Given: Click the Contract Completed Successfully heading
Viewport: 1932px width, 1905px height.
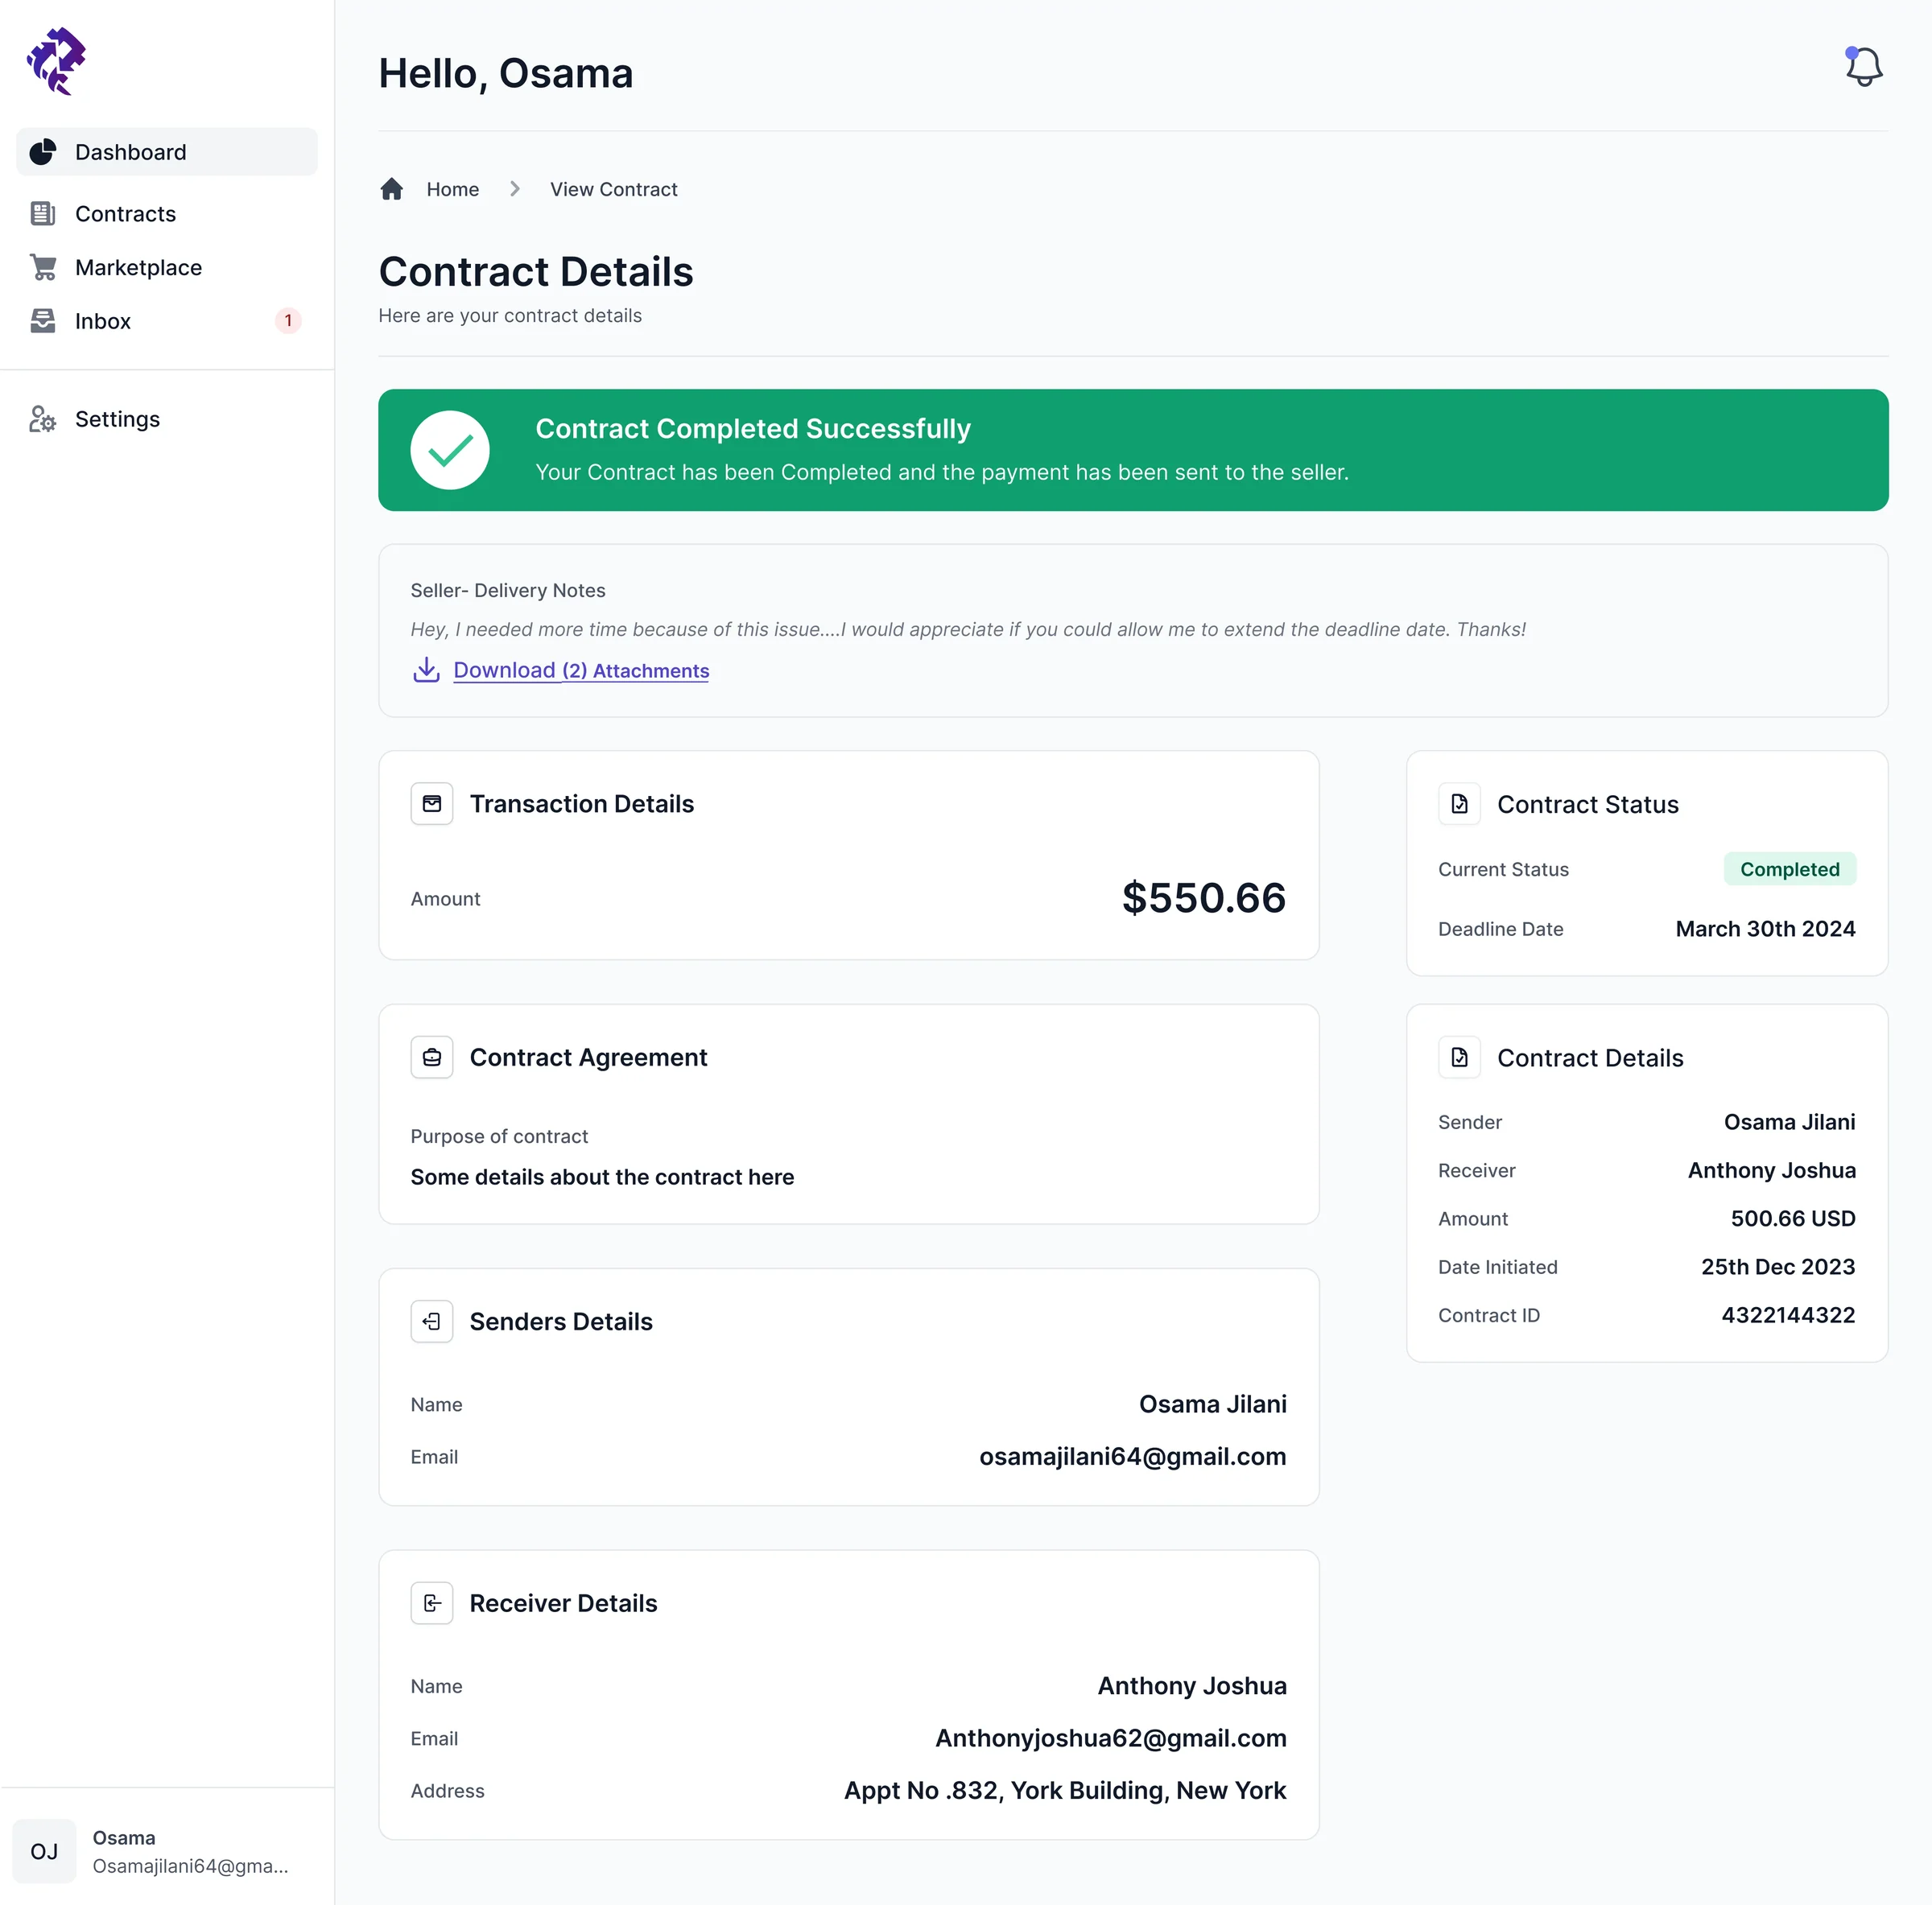Looking at the screenshot, I should (x=753, y=428).
